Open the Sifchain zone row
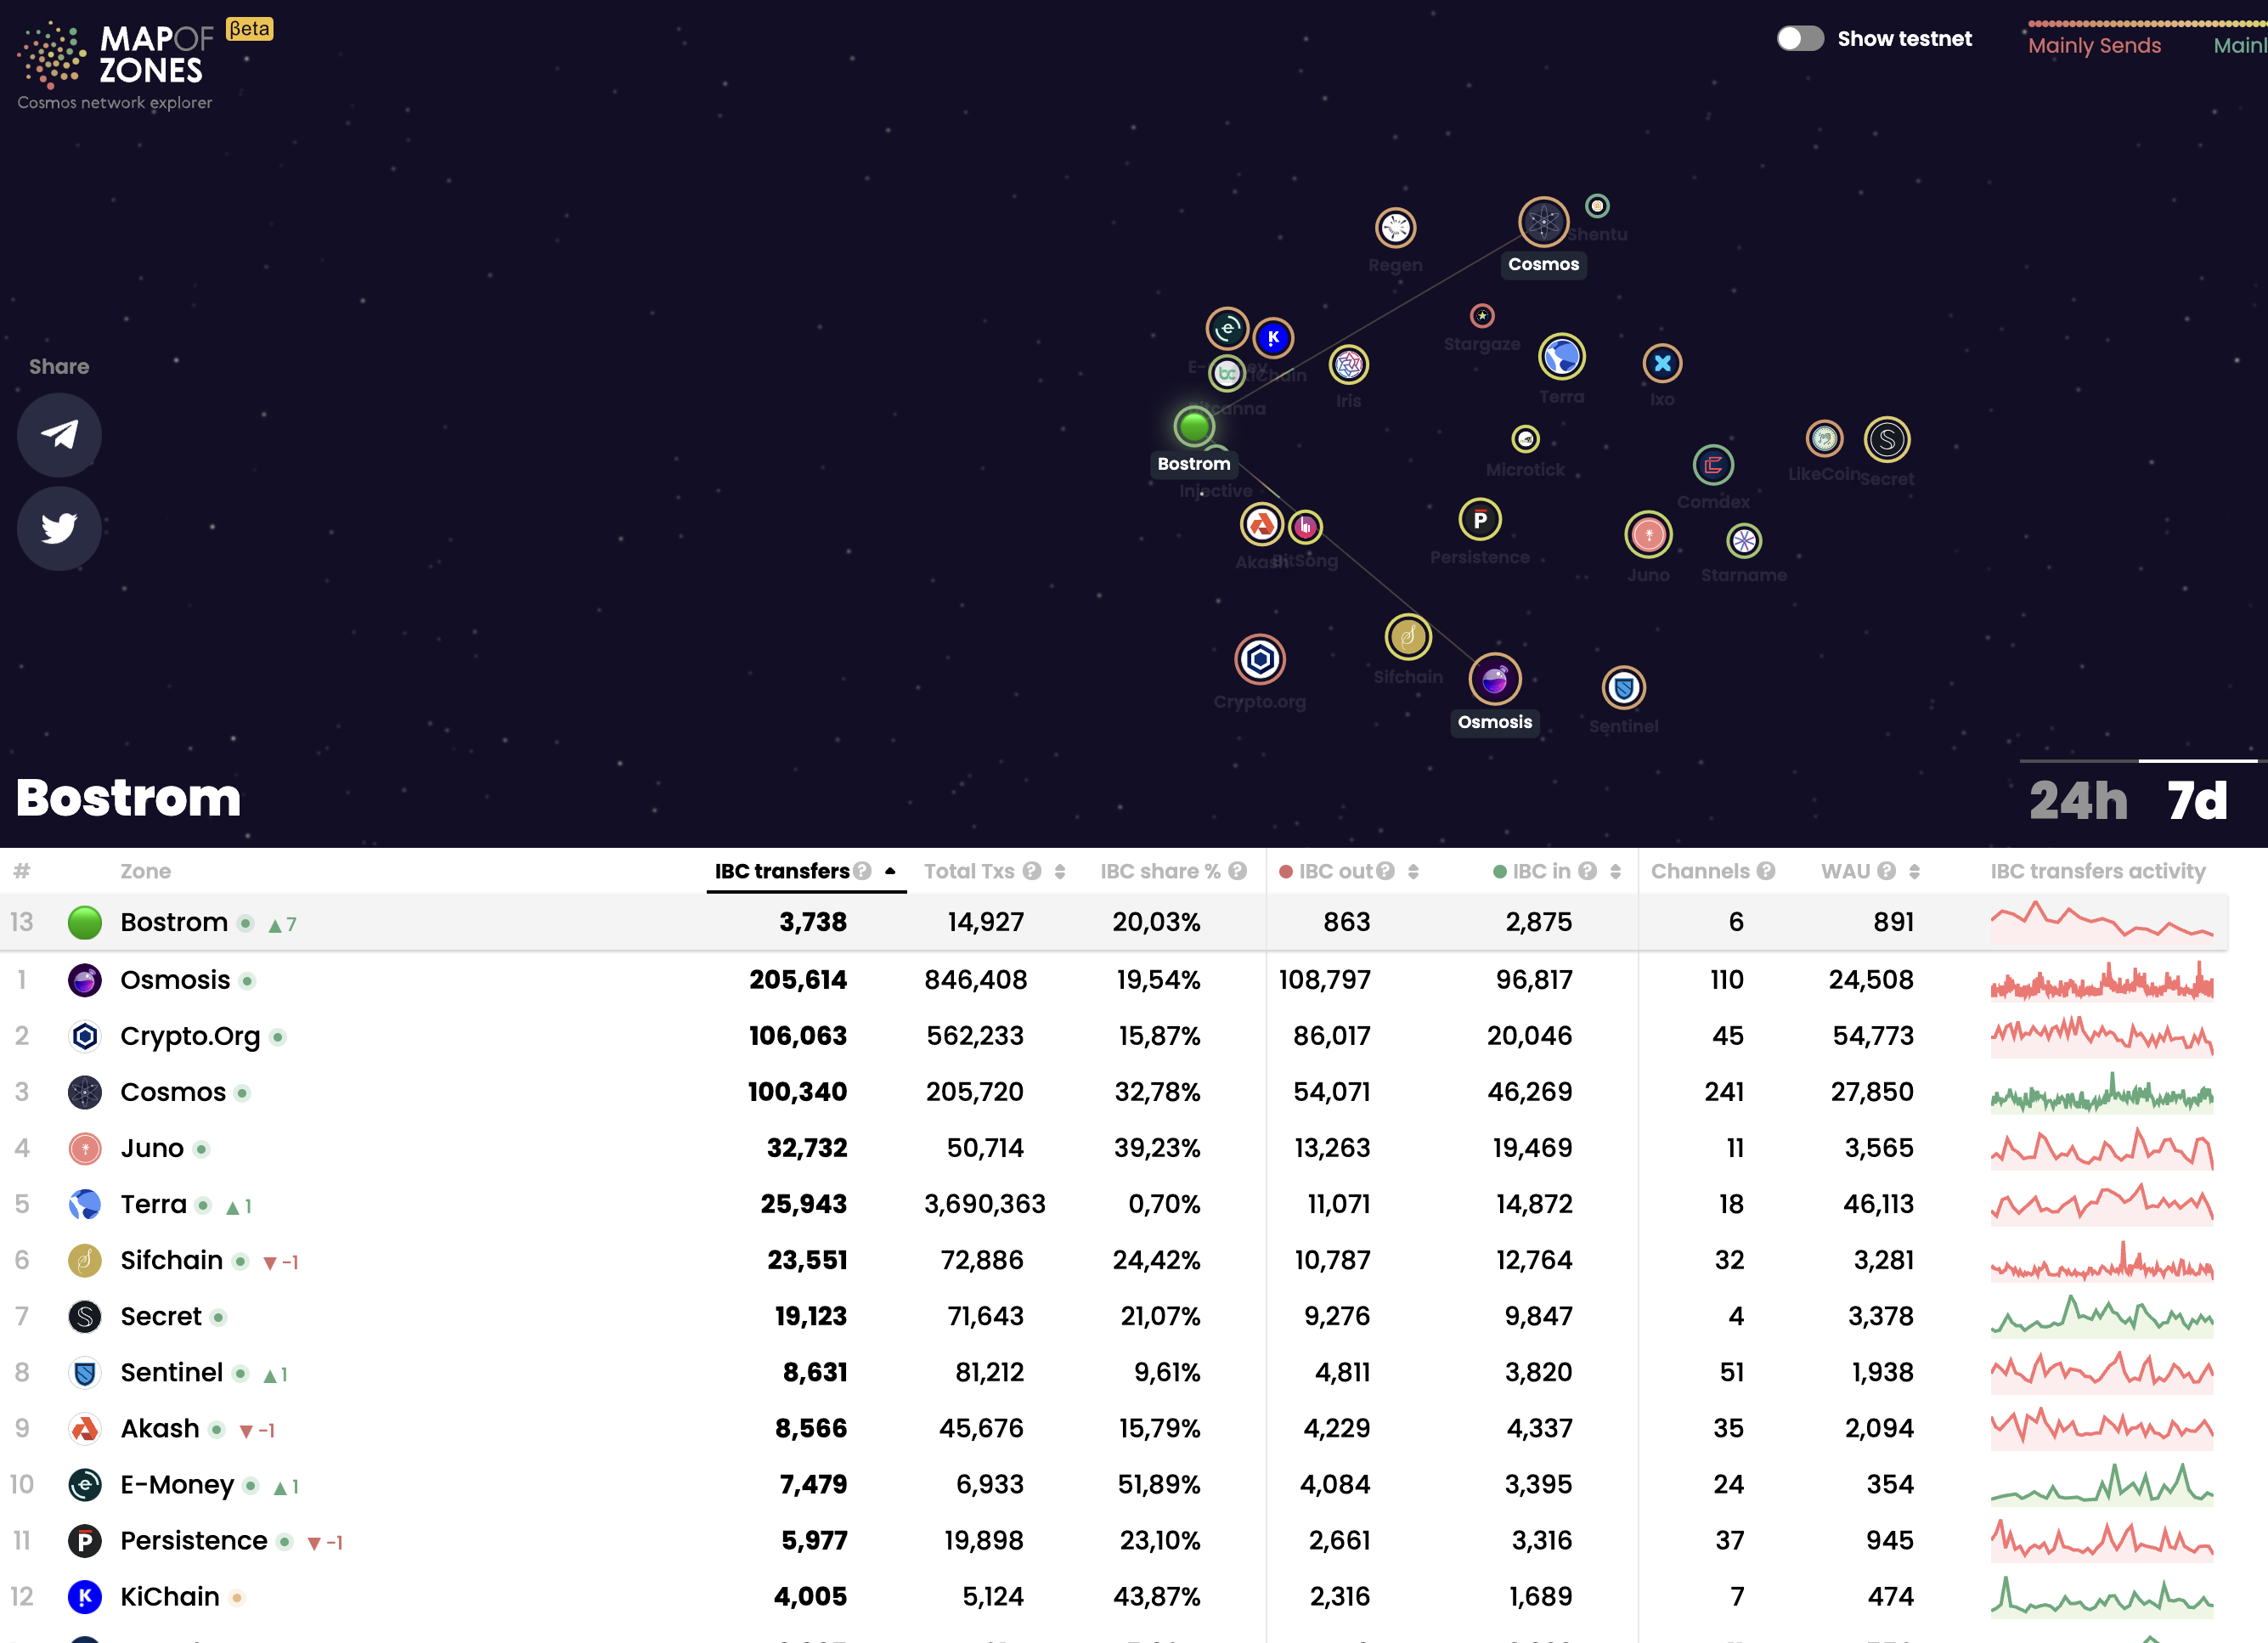 point(171,1260)
